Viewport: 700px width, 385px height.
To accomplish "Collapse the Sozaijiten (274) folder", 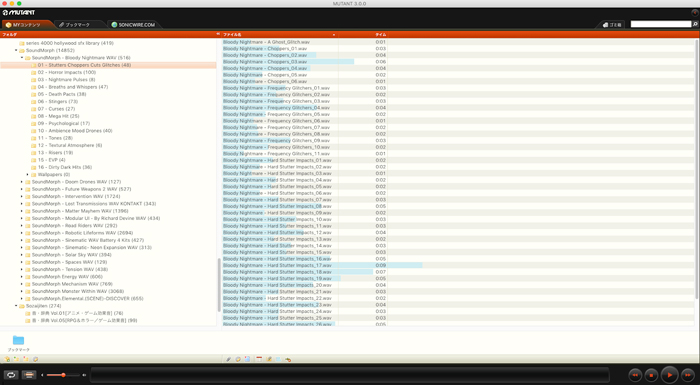I will 16,306.
